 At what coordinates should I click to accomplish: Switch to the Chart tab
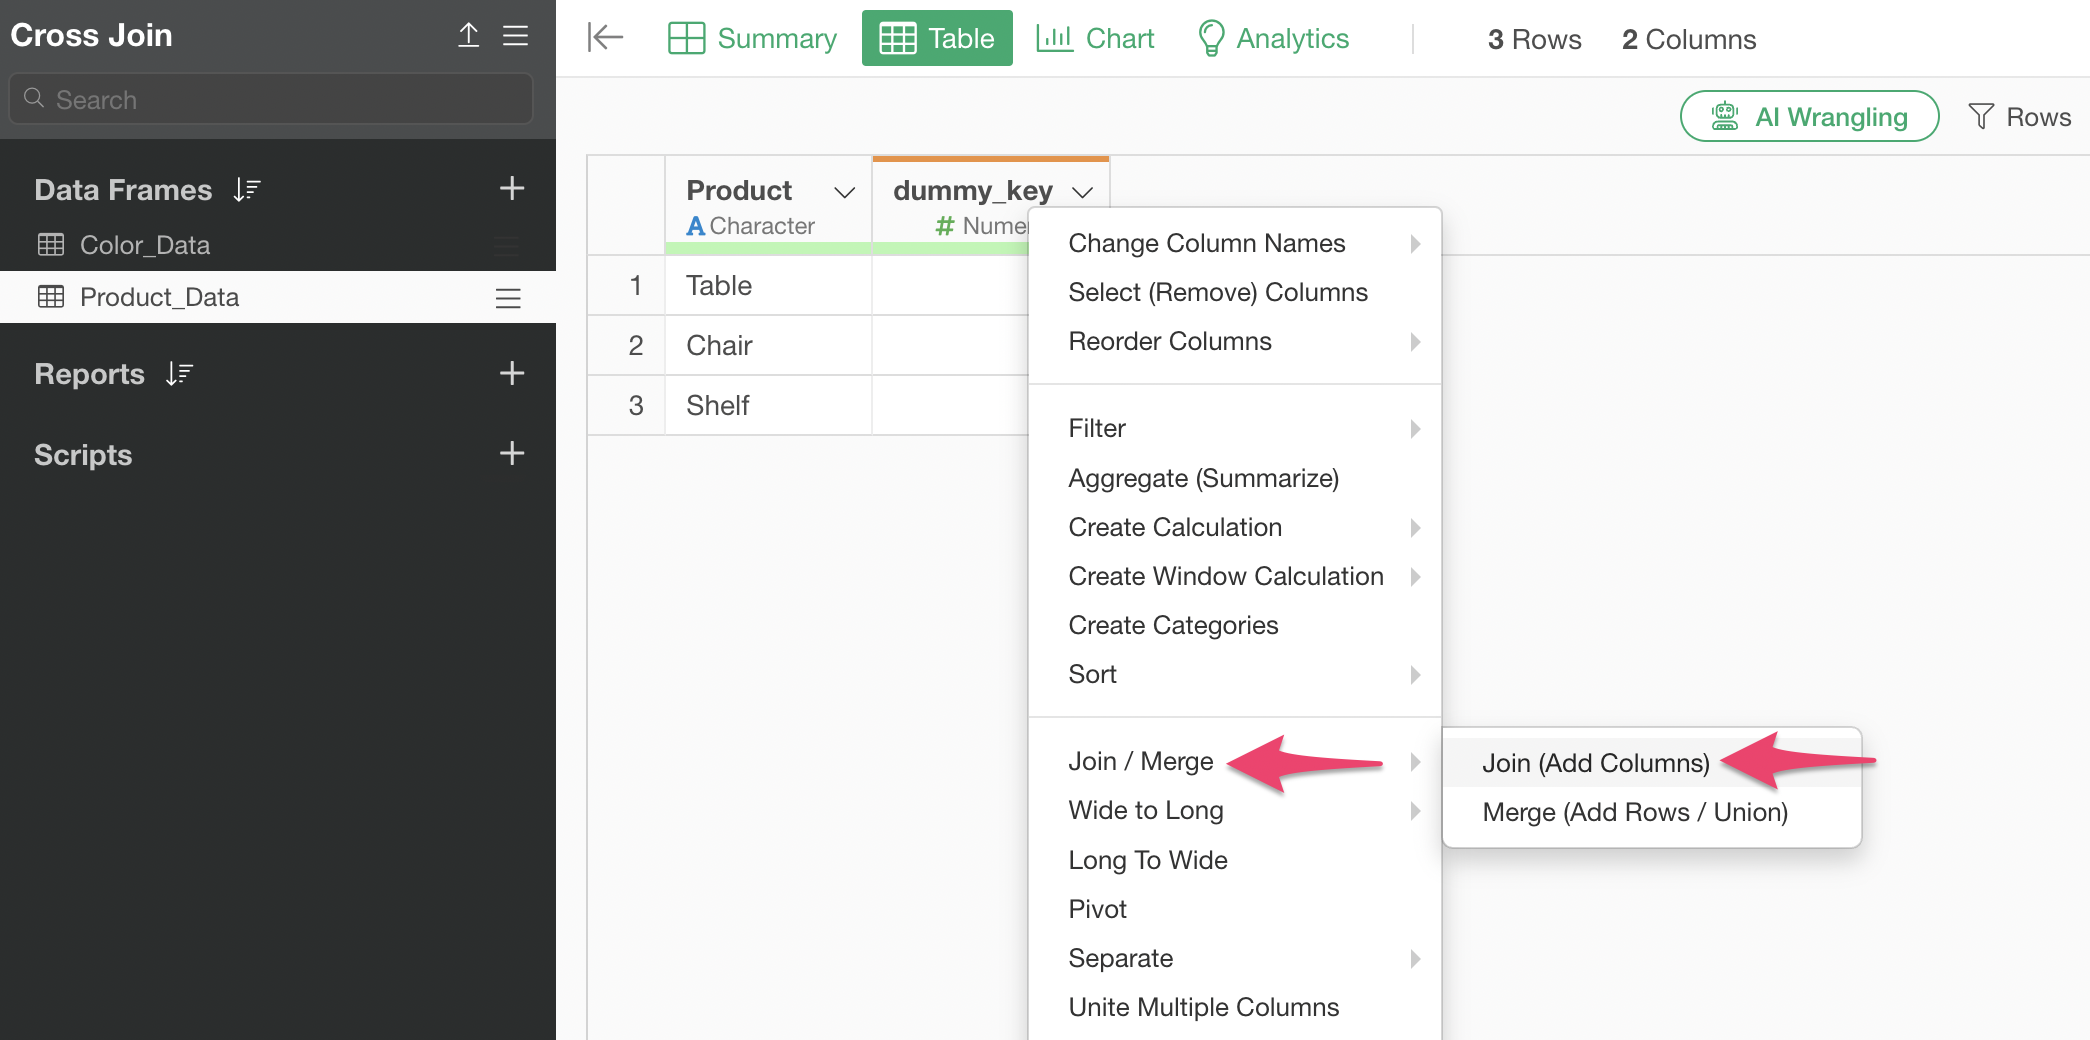click(1095, 38)
